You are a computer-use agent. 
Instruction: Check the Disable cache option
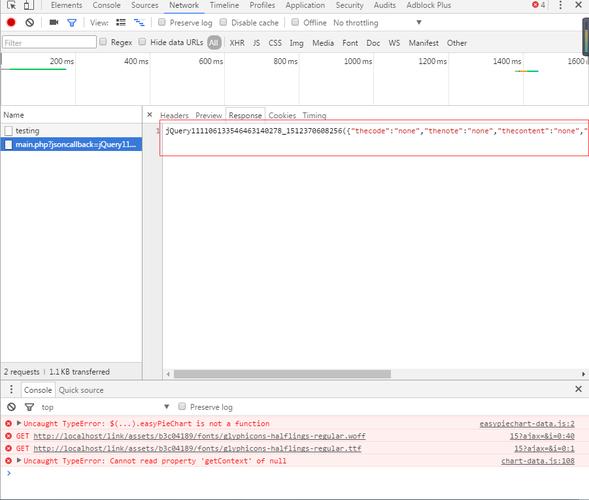click(x=223, y=22)
